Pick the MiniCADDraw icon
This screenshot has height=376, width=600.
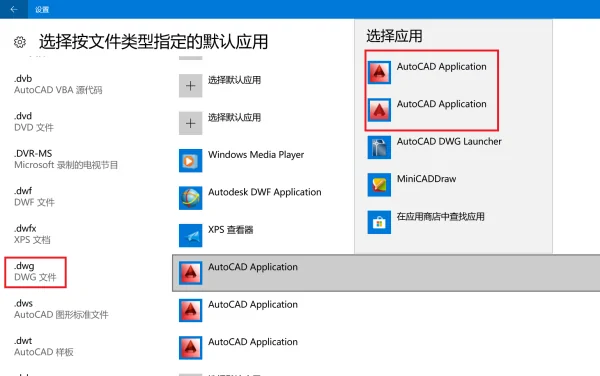[x=379, y=185]
